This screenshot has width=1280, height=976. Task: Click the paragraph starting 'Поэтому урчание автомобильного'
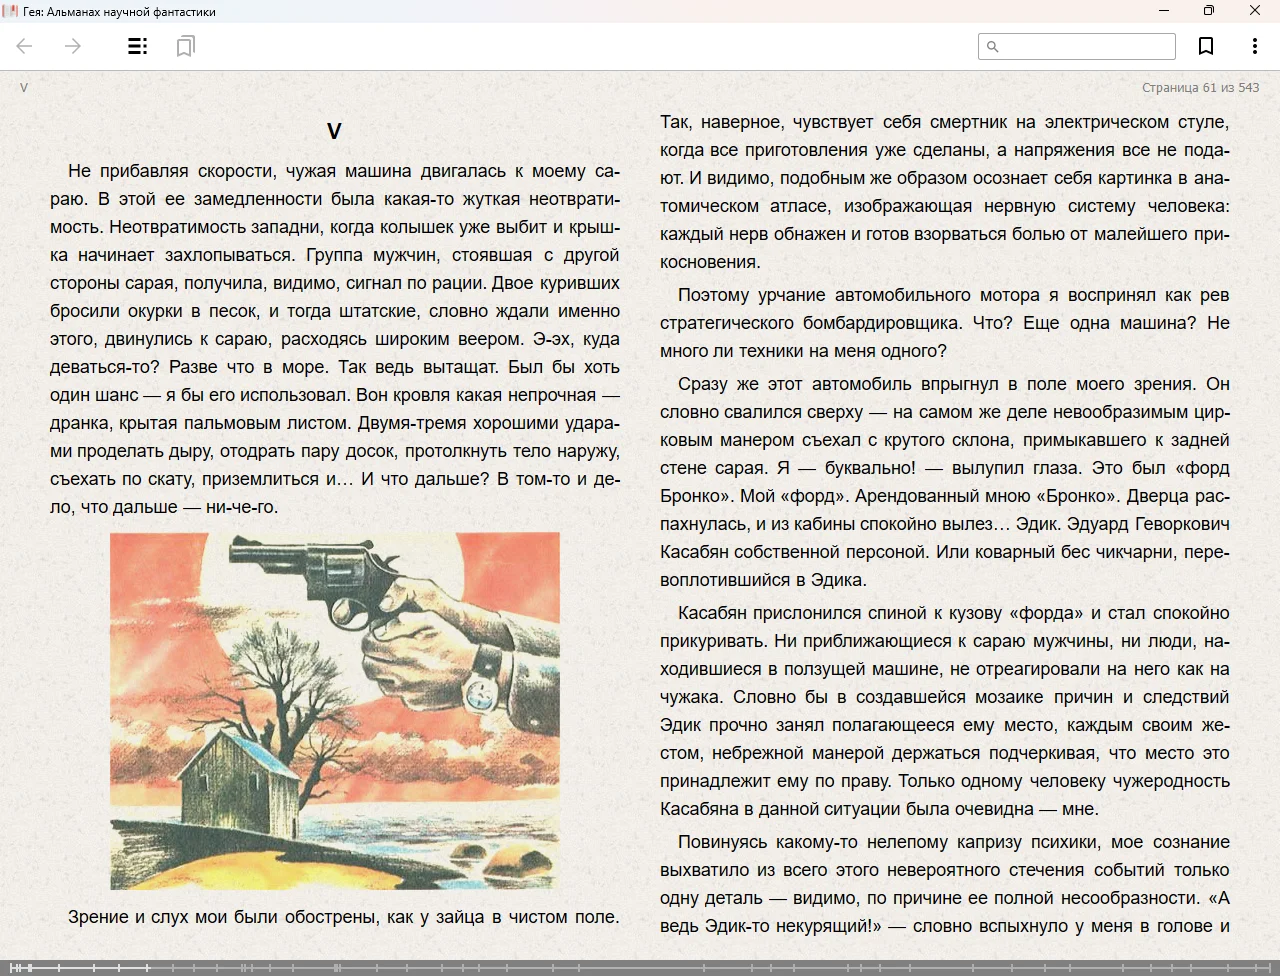point(945,323)
